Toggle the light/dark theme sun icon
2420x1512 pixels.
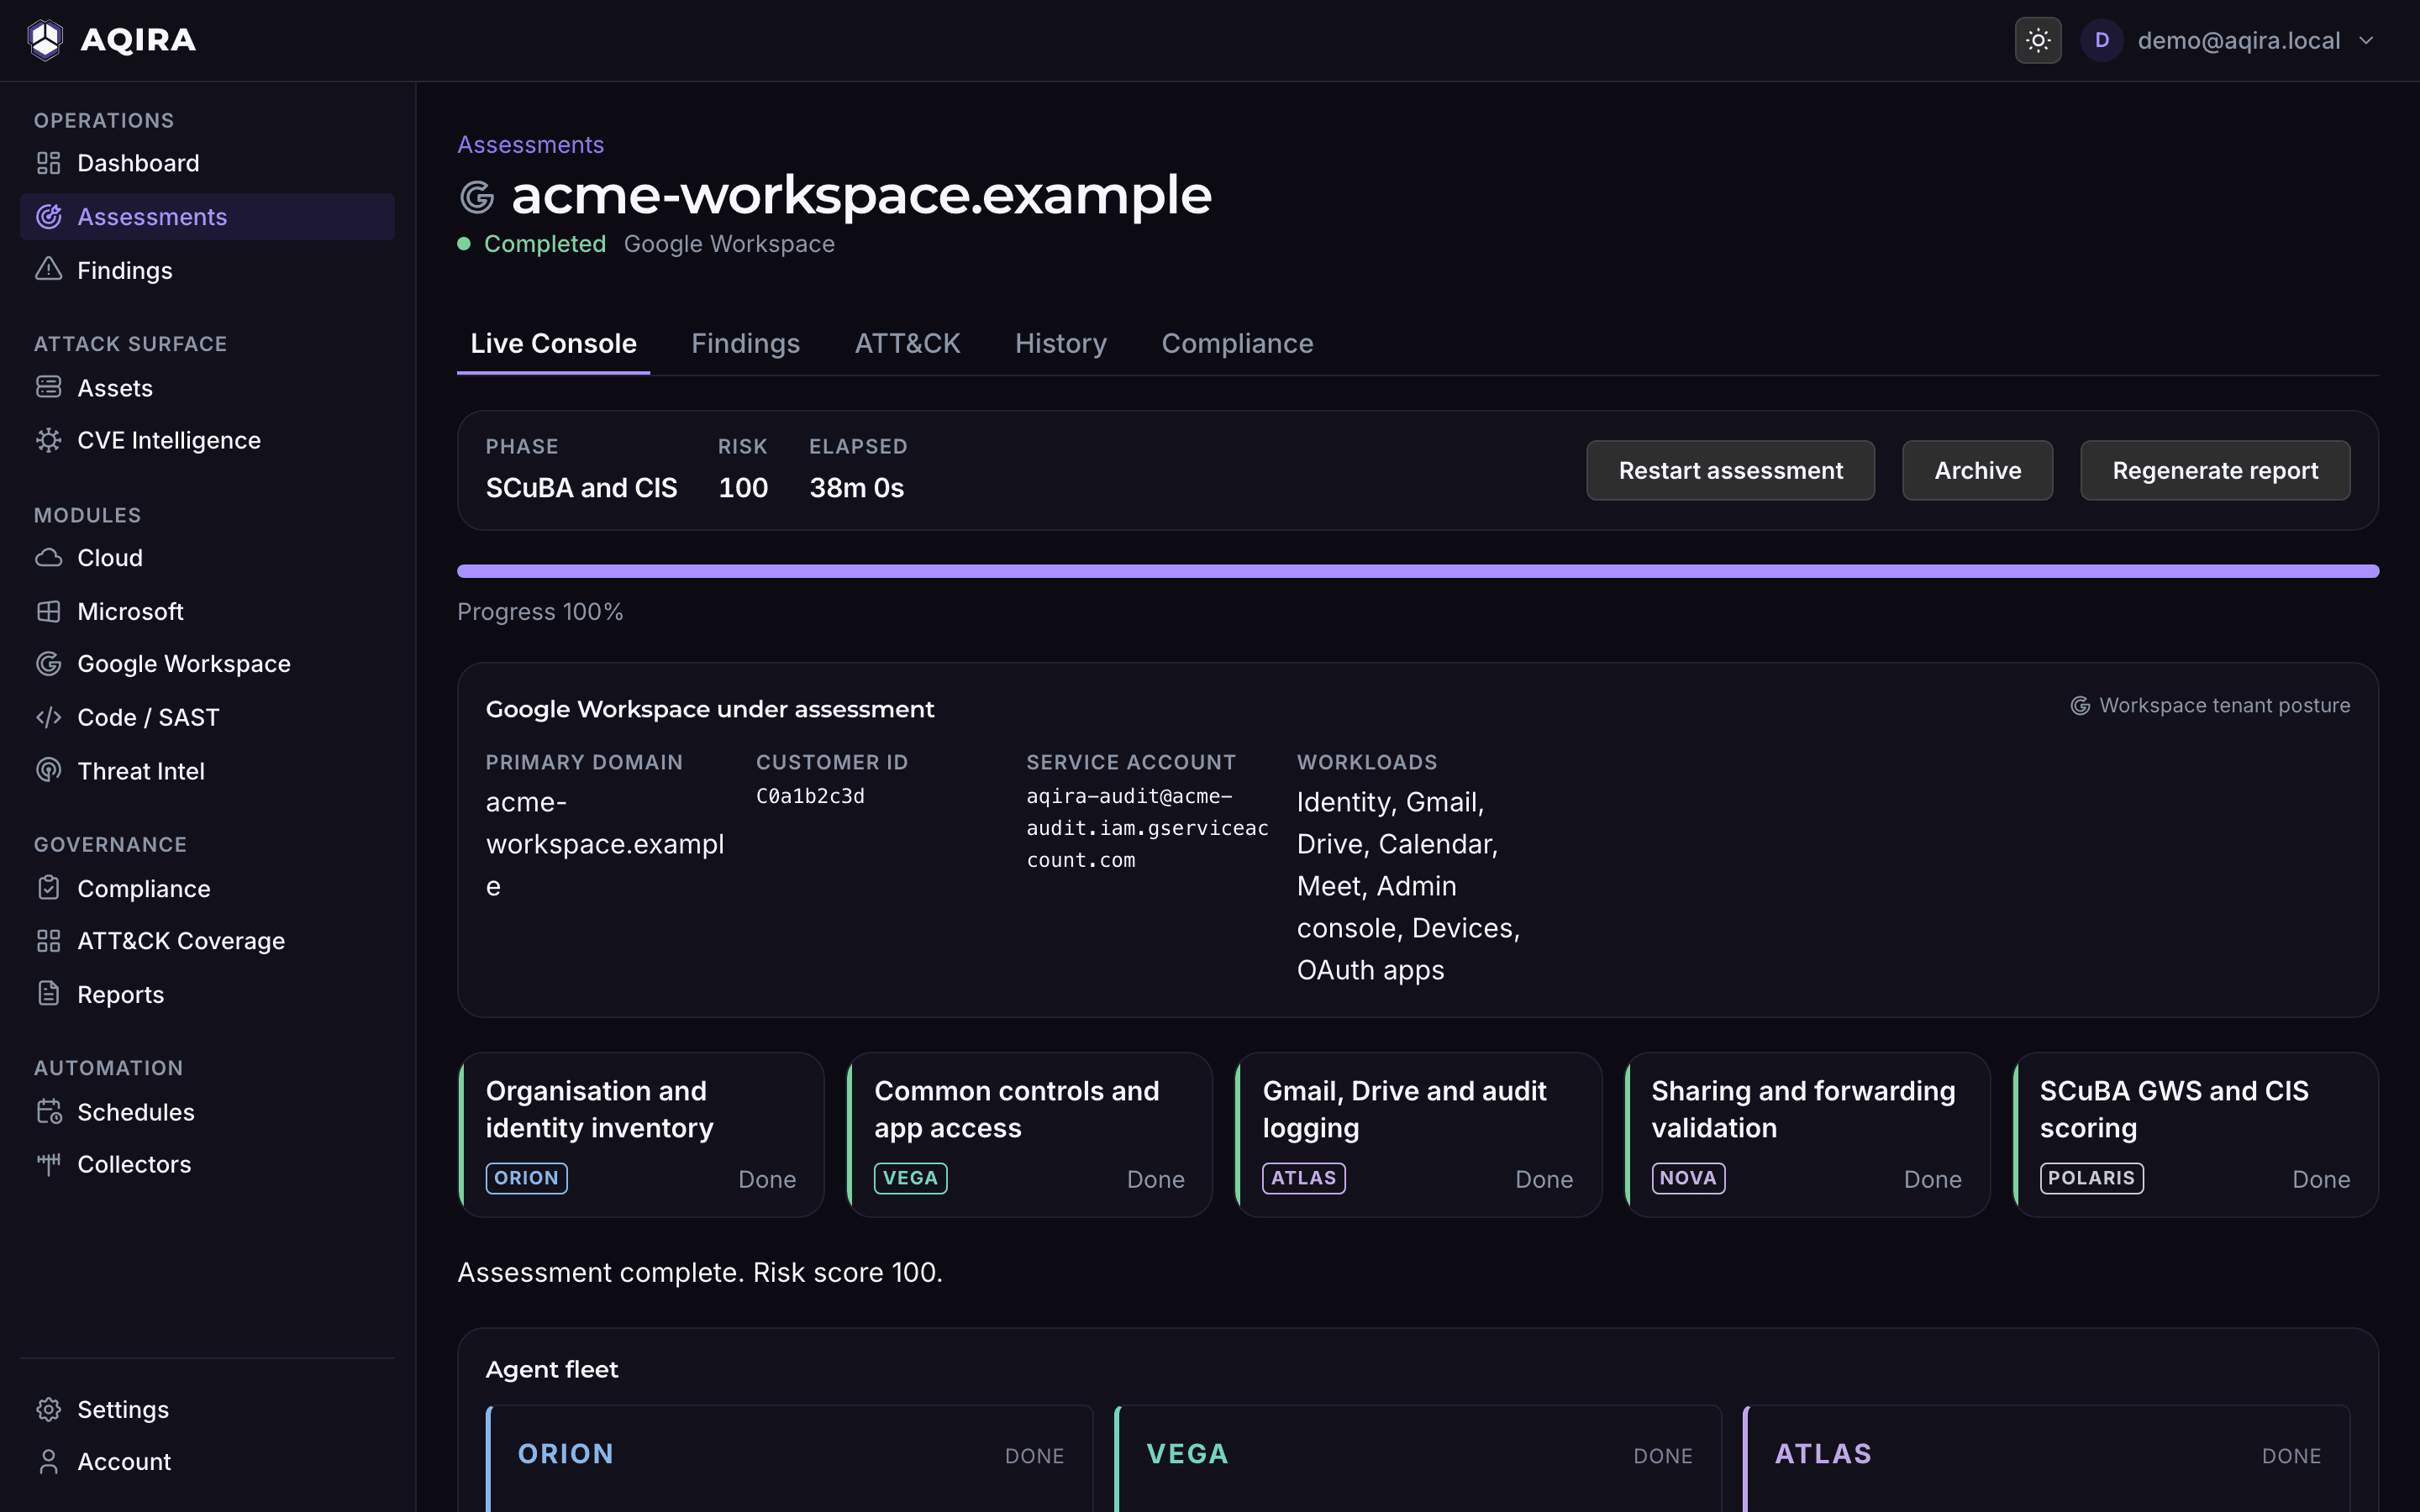tap(2037, 40)
